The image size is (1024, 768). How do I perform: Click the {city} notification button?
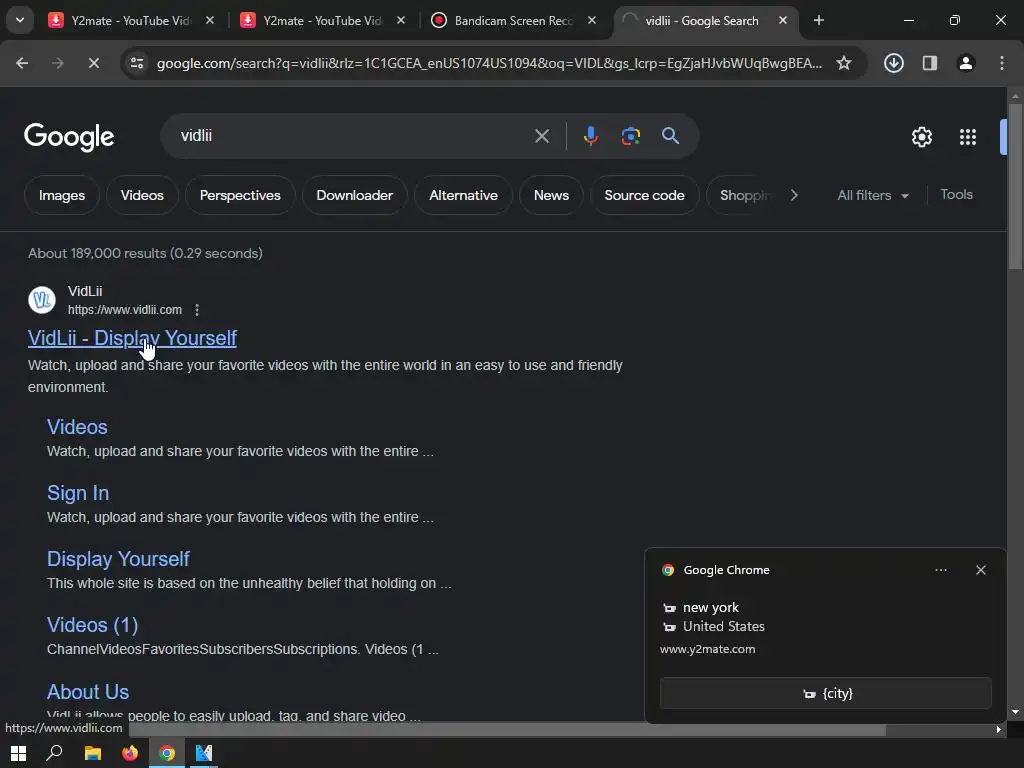click(825, 694)
